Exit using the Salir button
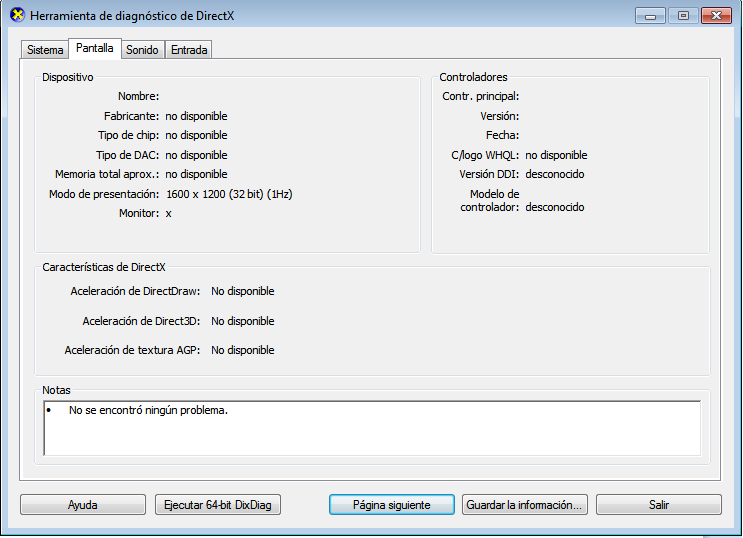743x538 pixels. [x=659, y=505]
